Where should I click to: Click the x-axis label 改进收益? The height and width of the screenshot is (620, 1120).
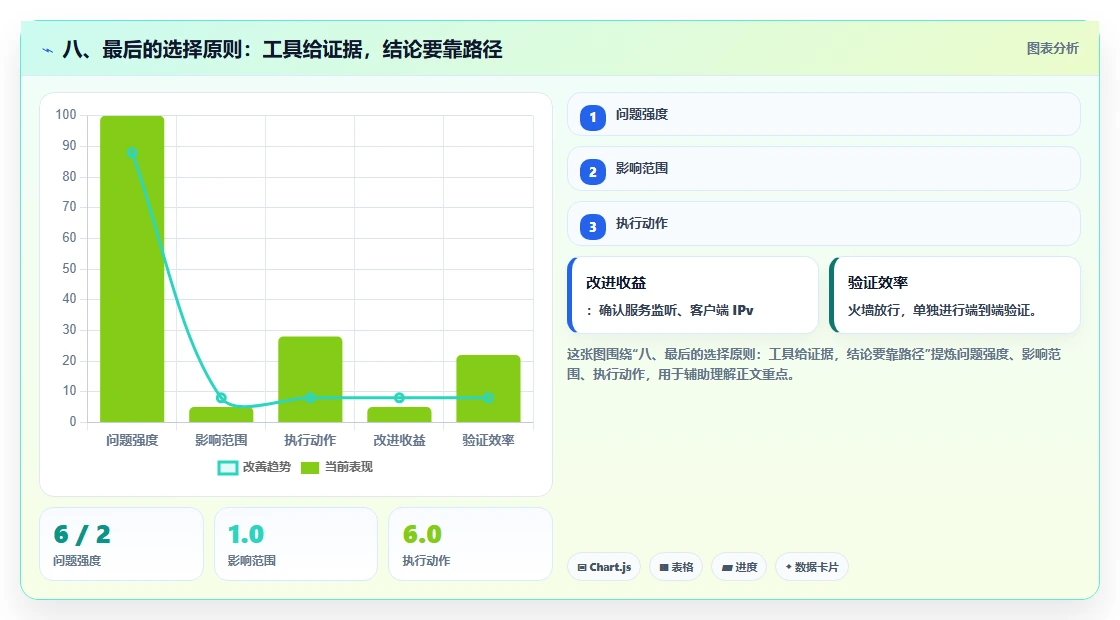point(399,441)
